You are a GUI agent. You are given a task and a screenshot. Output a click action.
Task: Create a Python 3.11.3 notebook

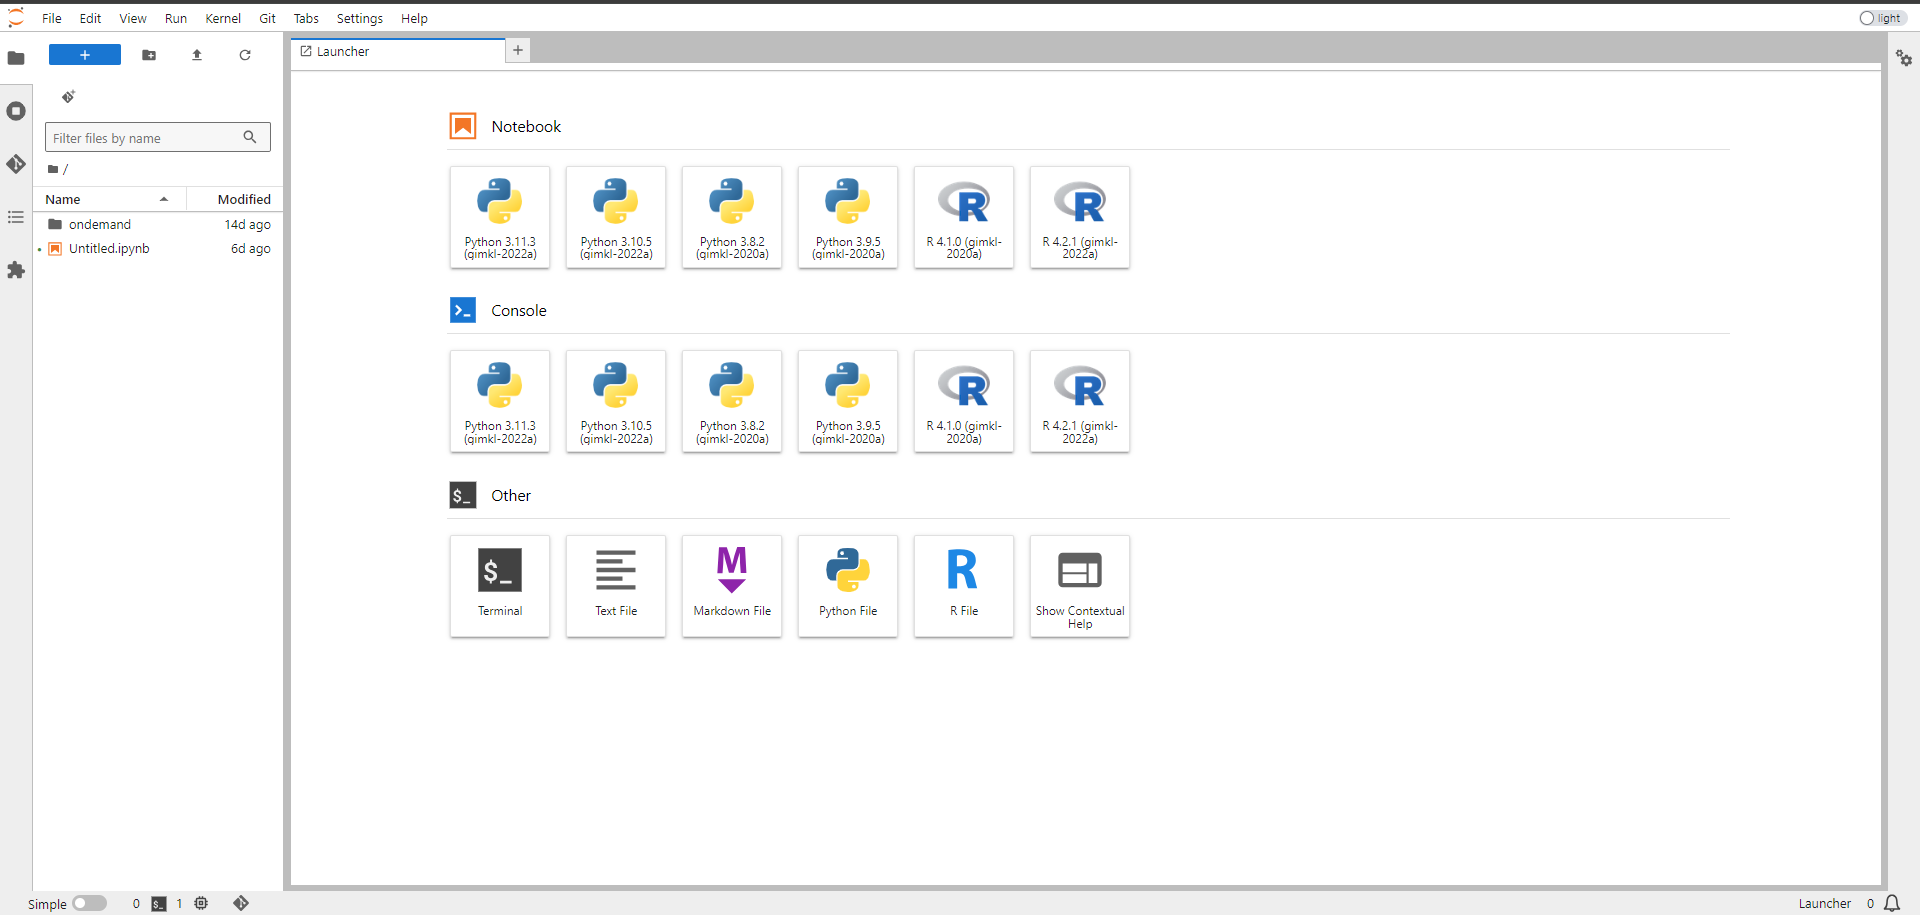pyautogui.click(x=499, y=217)
